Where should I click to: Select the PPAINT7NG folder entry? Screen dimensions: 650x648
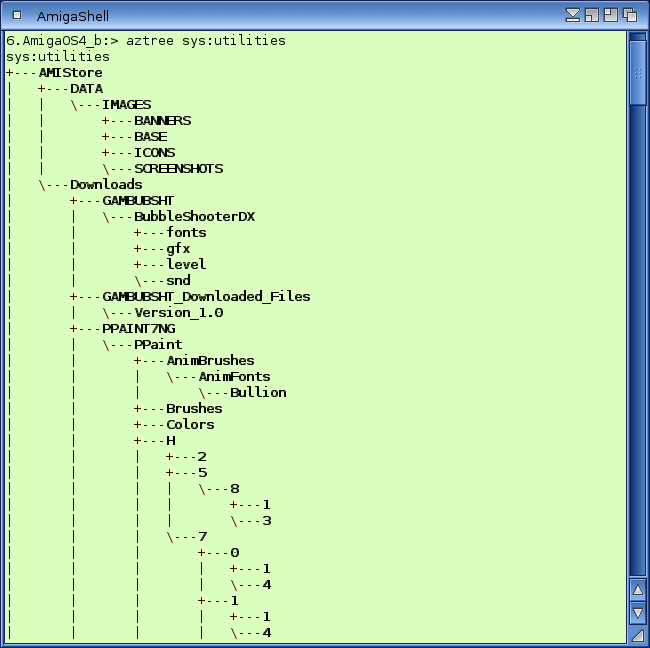coord(138,329)
